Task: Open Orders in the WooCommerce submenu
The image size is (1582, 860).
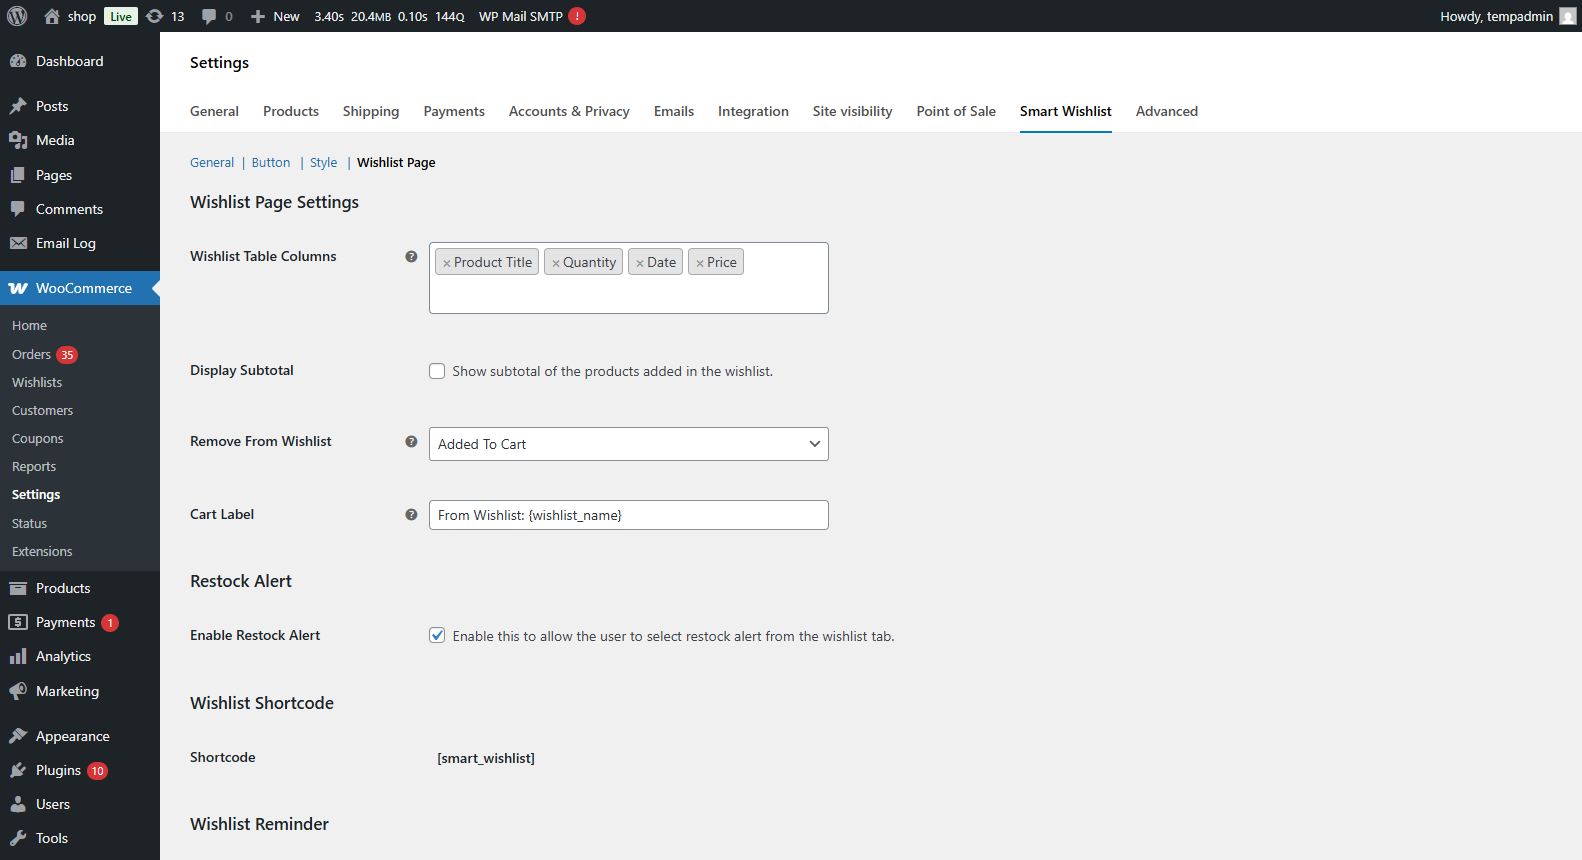Action: [31, 355]
